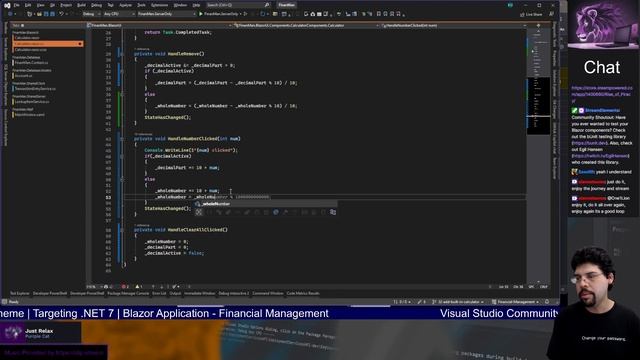This screenshot has width=640, height=360.
Task: Click the Undo icon in the toolbar
Action: click(x=61, y=14)
